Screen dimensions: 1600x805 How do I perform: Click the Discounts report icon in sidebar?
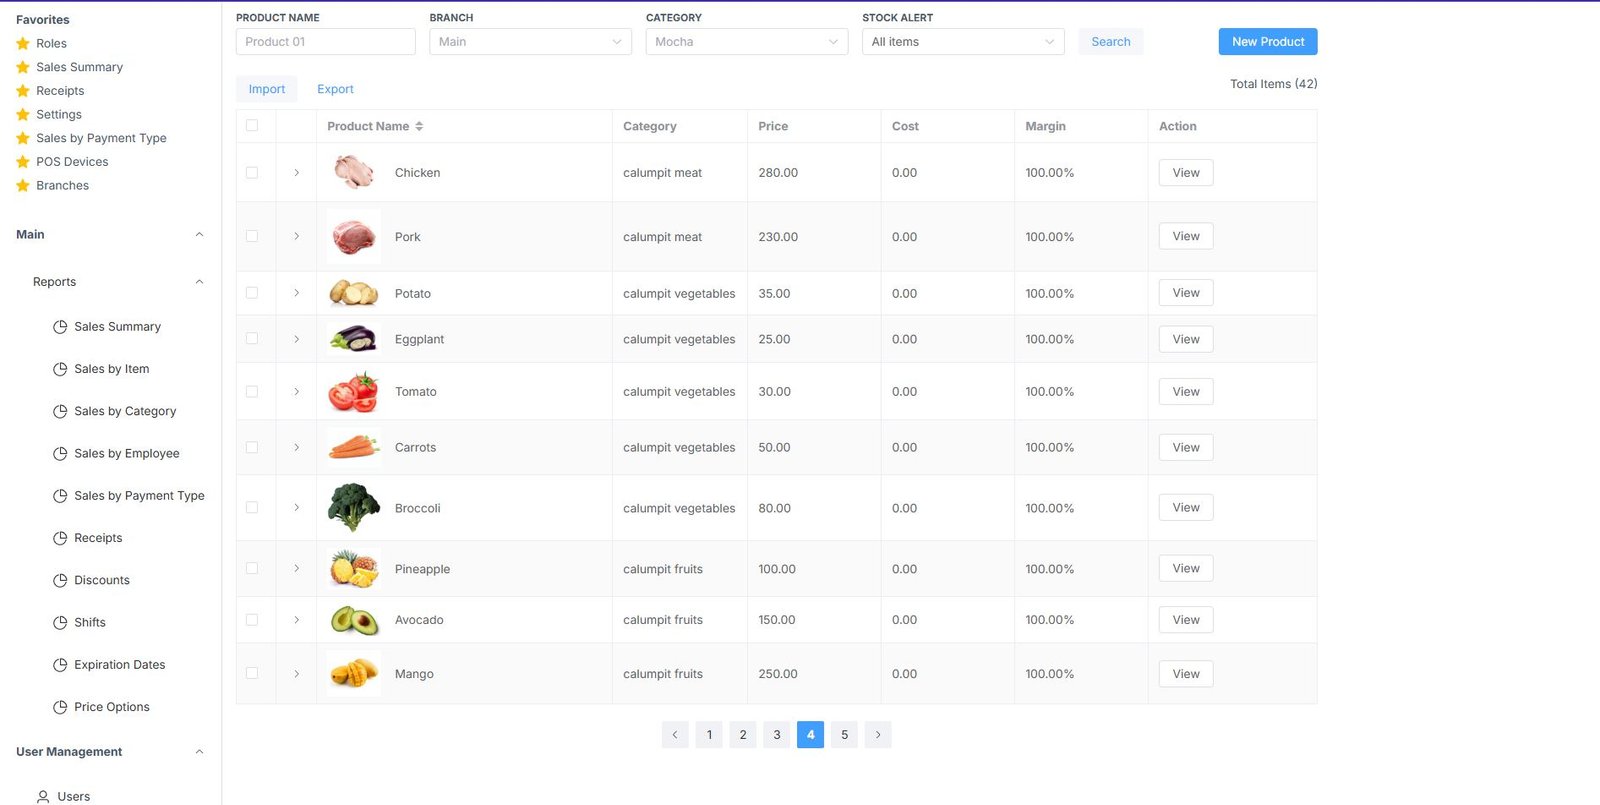tap(60, 580)
